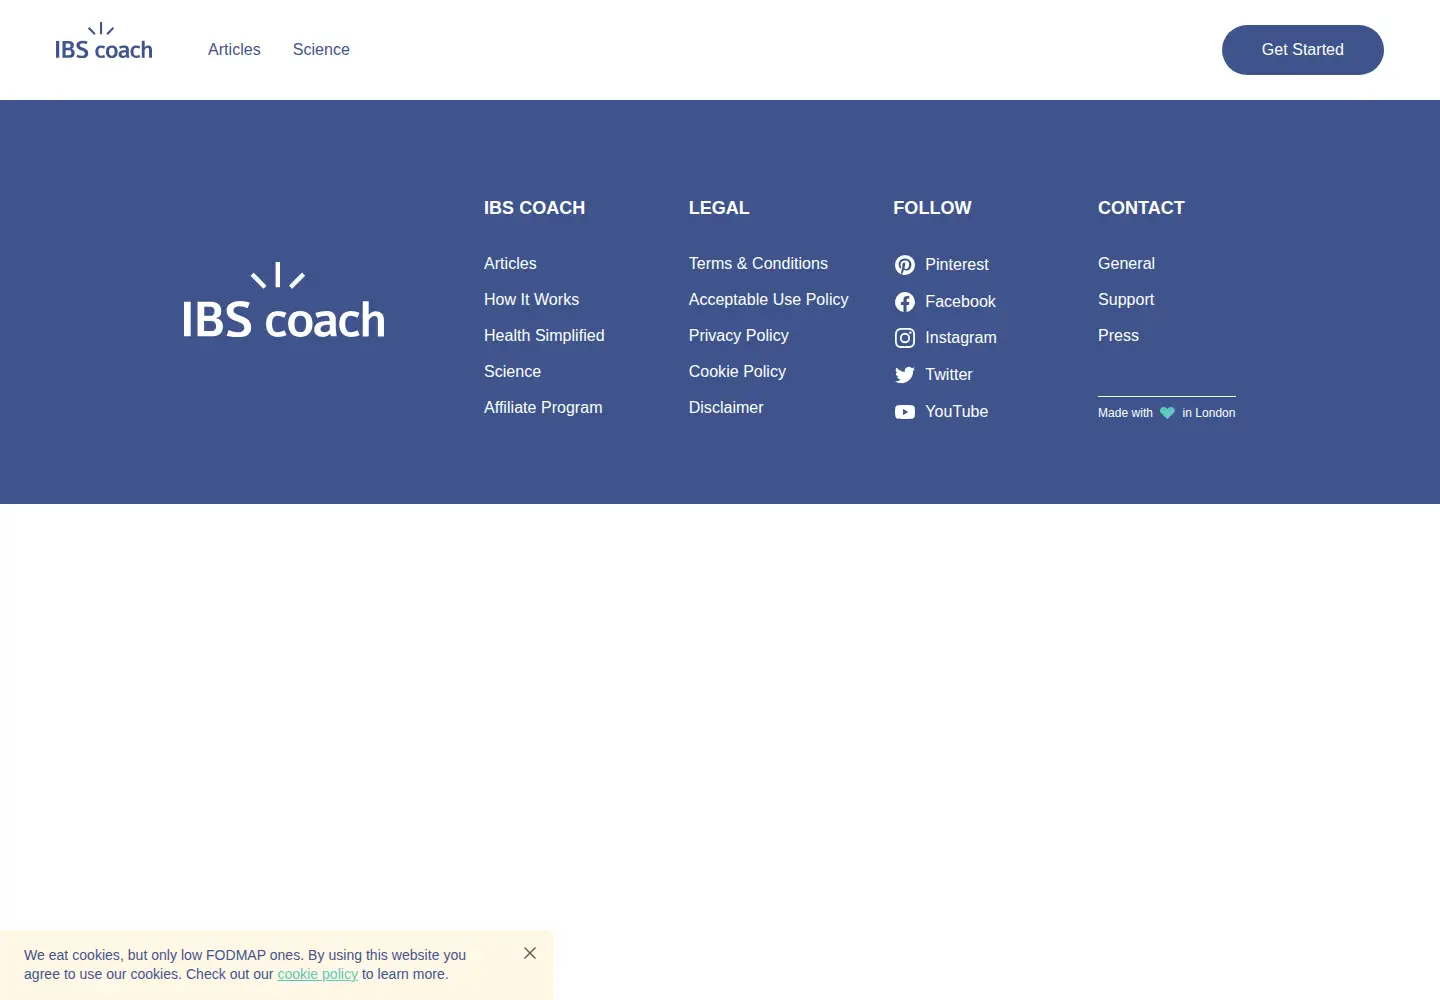1440x1000 pixels.
Task: Open the cookie policy link in banner
Action: 317,974
